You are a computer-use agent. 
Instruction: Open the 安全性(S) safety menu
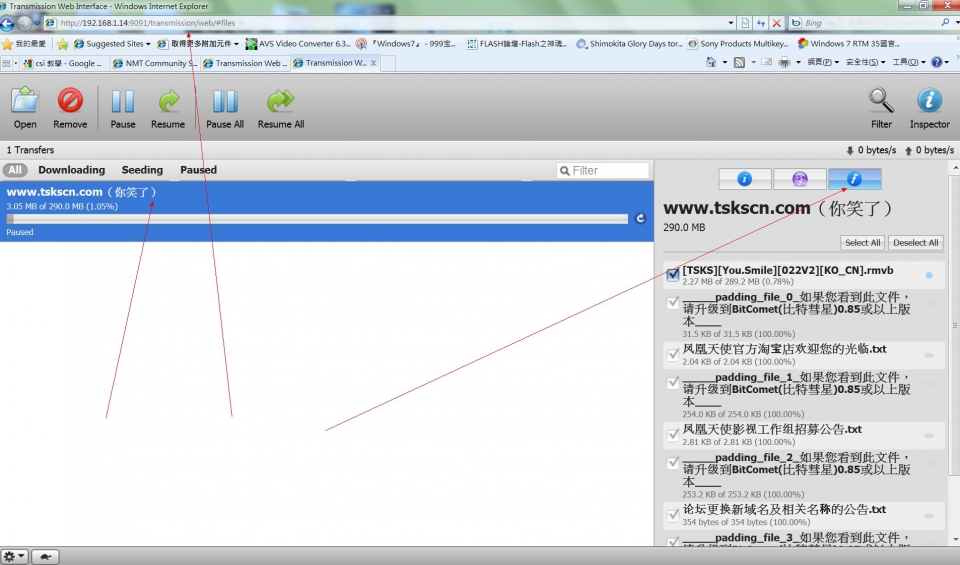[x=865, y=62]
